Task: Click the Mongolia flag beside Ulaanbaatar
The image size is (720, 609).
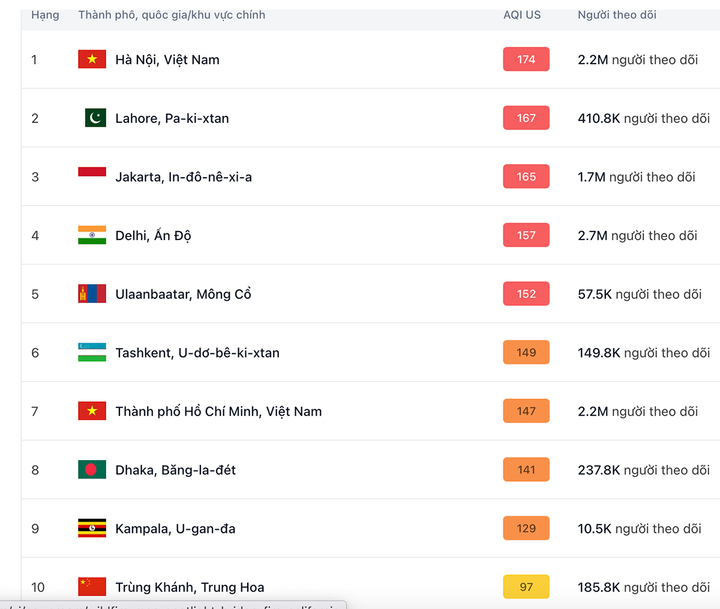Action: click(x=92, y=294)
